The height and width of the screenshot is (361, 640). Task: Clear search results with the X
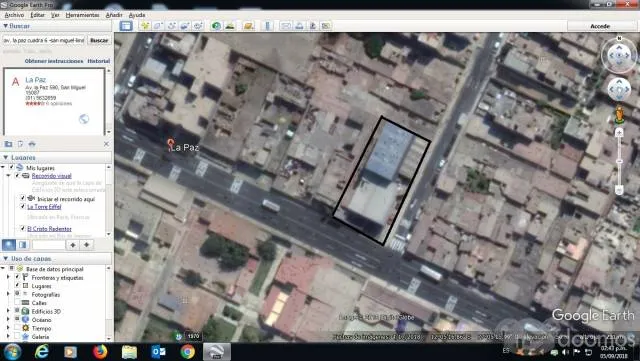point(106,144)
